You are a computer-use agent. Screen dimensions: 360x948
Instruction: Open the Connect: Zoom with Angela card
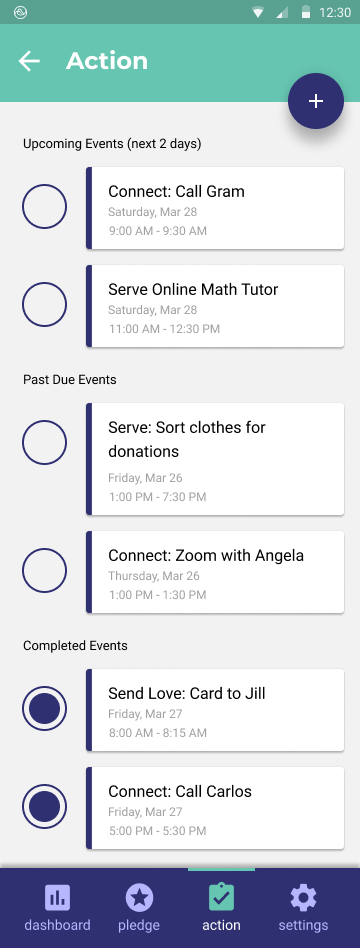click(215, 572)
